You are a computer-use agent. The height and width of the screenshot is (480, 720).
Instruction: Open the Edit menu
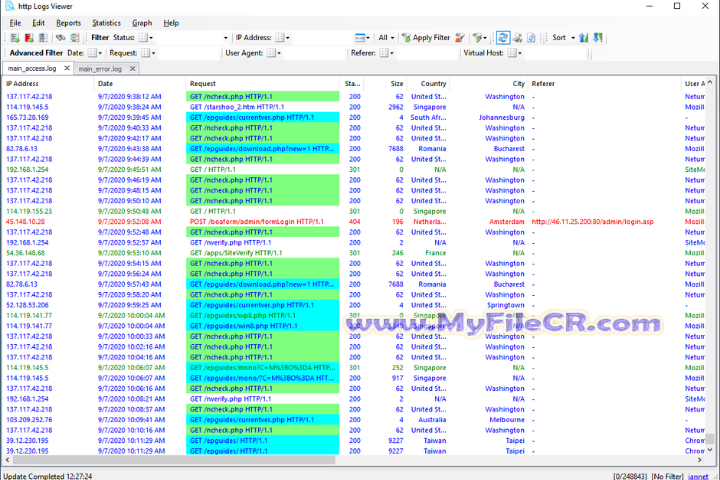click(x=38, y=23)
